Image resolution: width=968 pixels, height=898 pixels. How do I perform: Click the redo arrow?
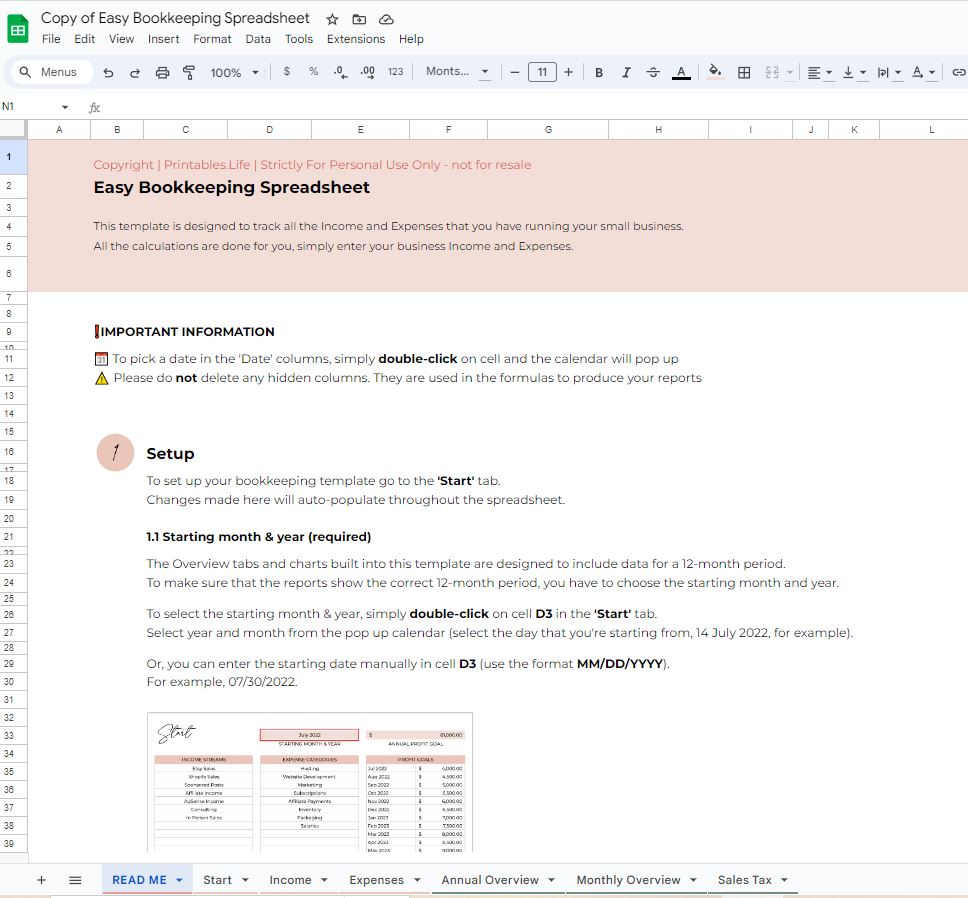click(135, 72)
